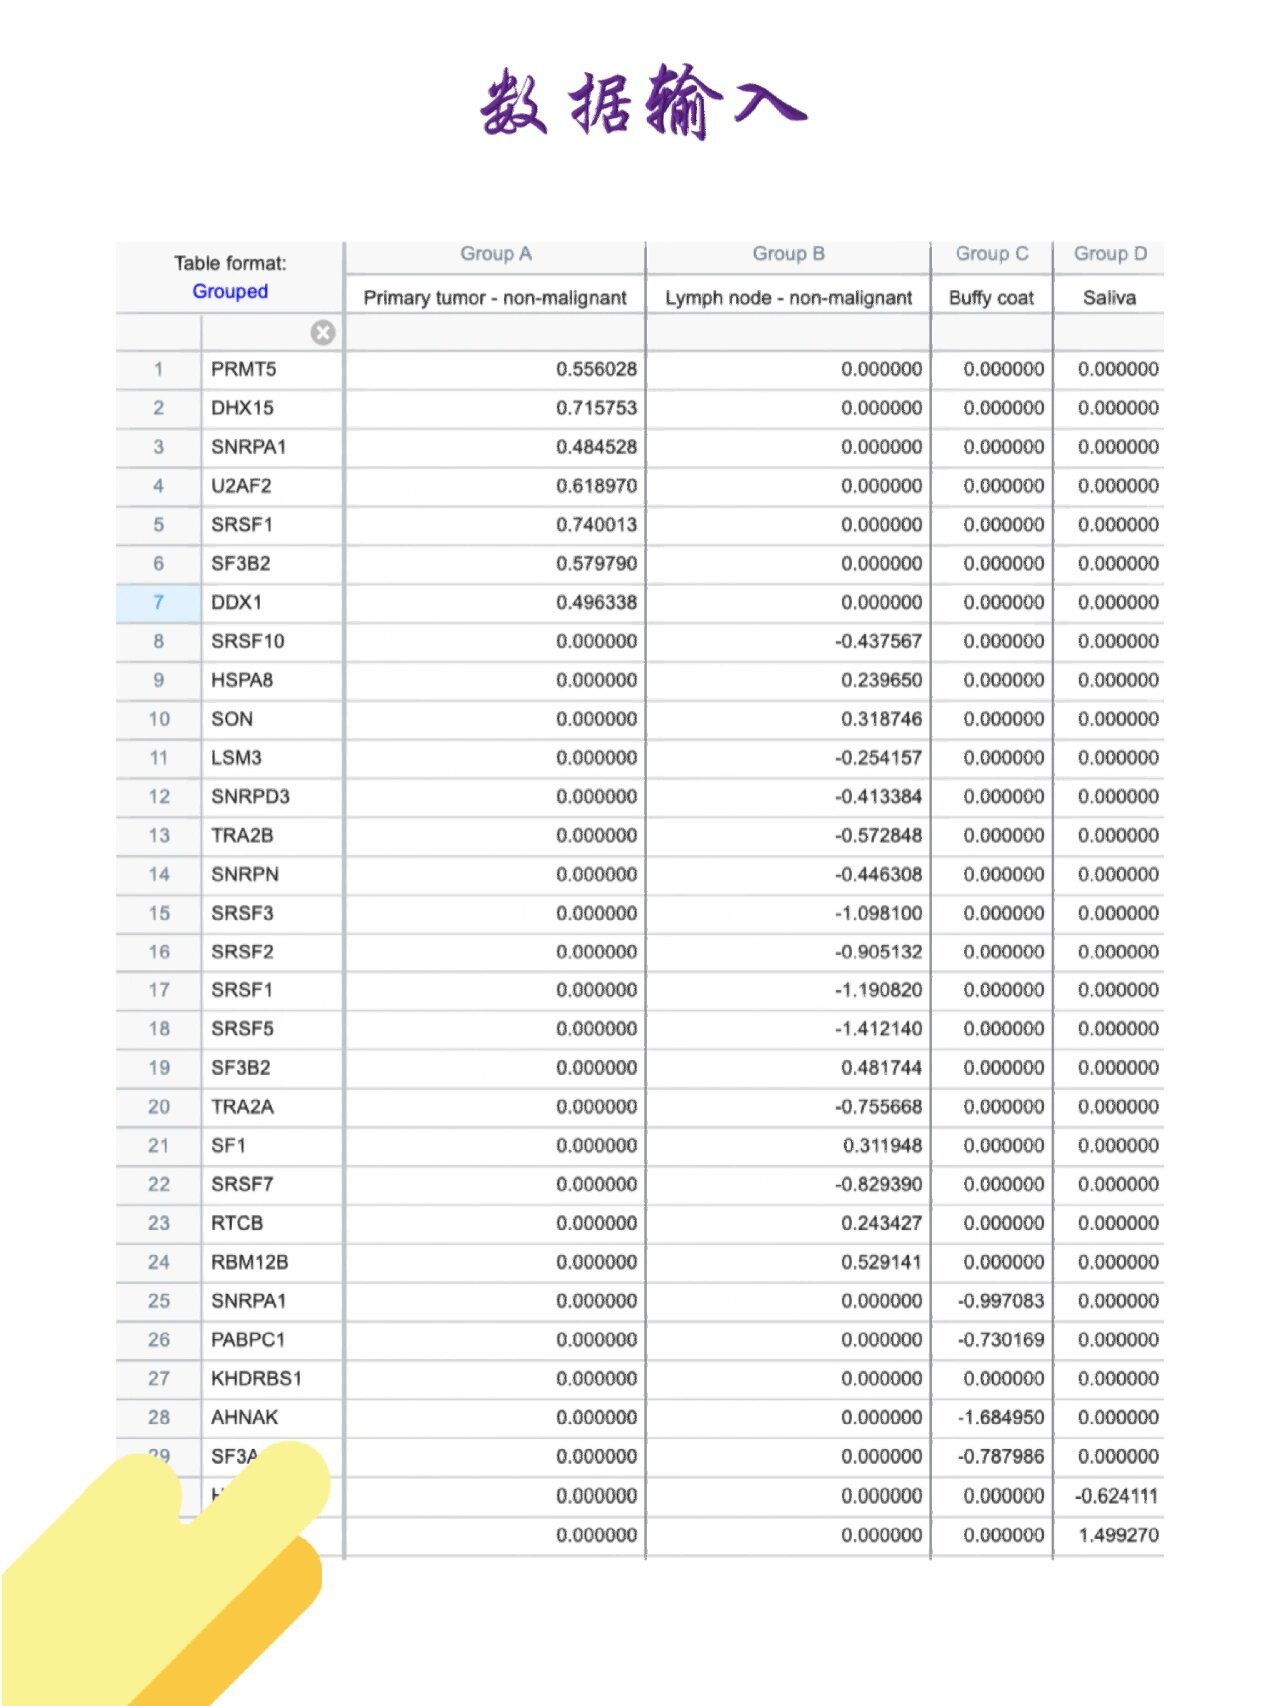The image size is (1280, 1706).
Task: Select cell value 0.318746
Action: click(881, 719)
